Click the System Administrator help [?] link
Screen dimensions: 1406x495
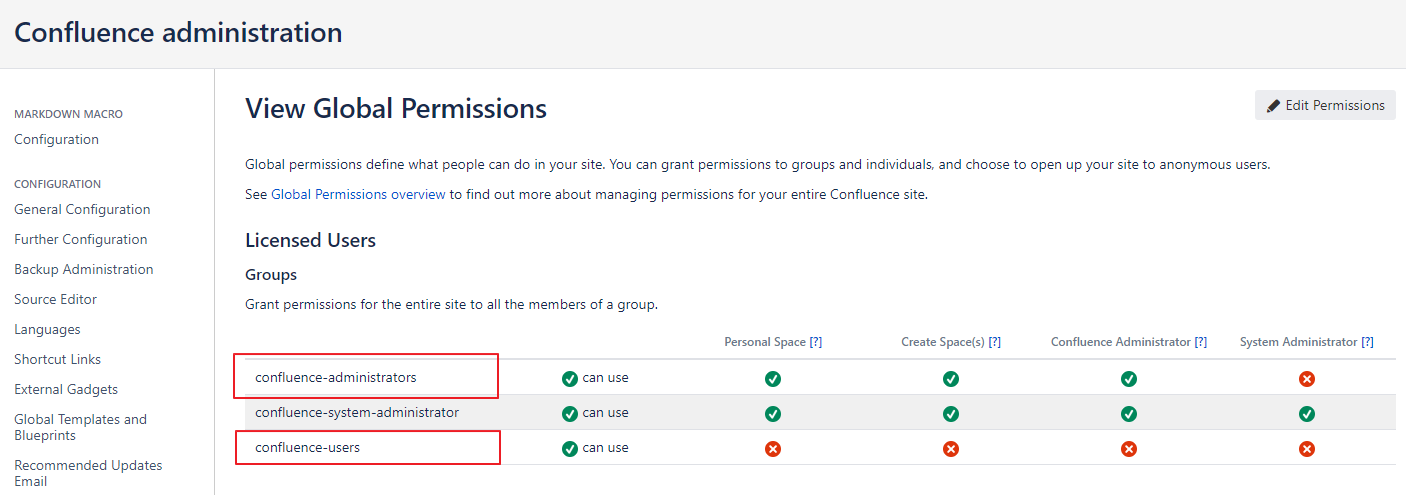click(x=1367, y=342)
